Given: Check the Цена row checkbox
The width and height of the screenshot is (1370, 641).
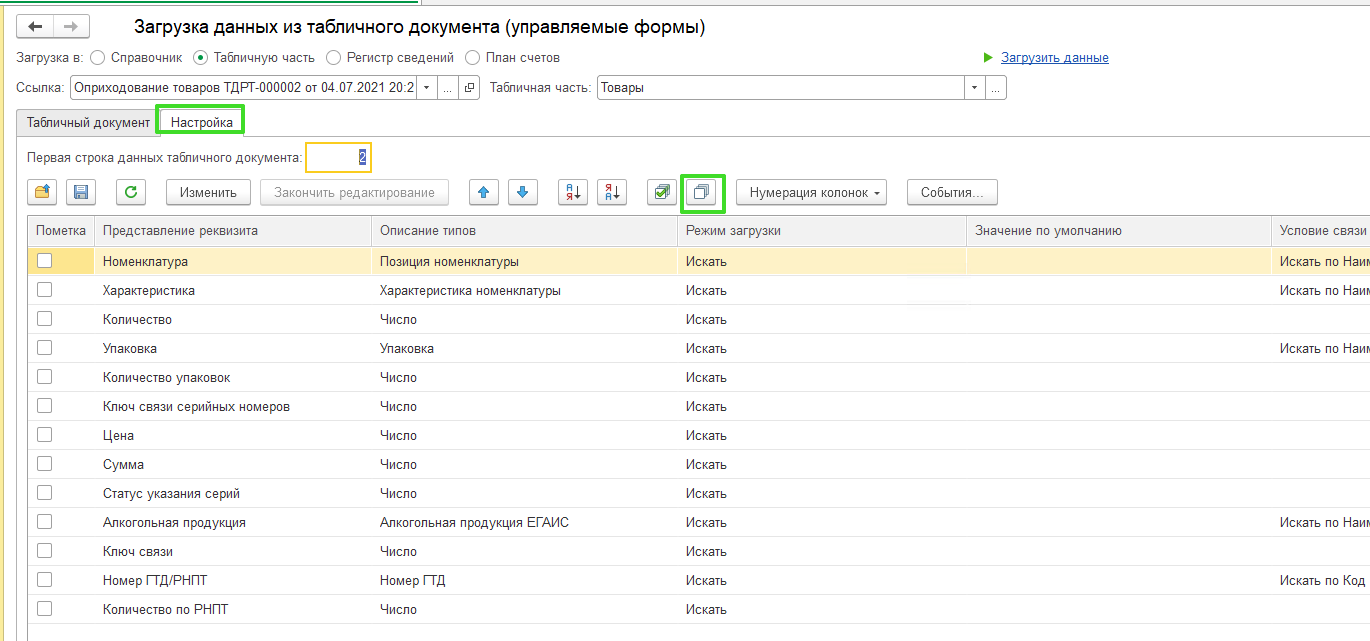Looking at the screenshot, I should point(44,435).
